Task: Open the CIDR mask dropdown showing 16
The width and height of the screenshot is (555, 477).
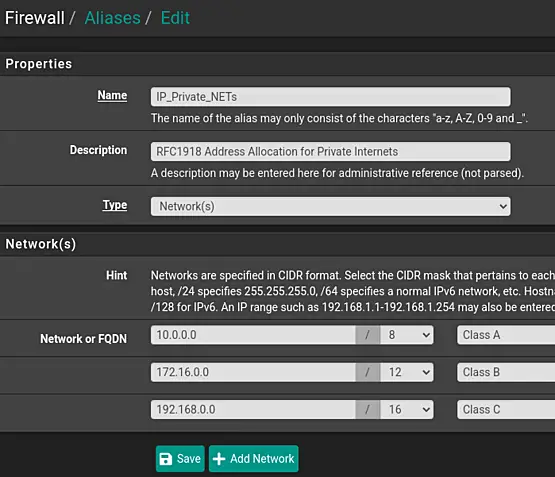Action: pyautogui.click(x=406, y=409)
